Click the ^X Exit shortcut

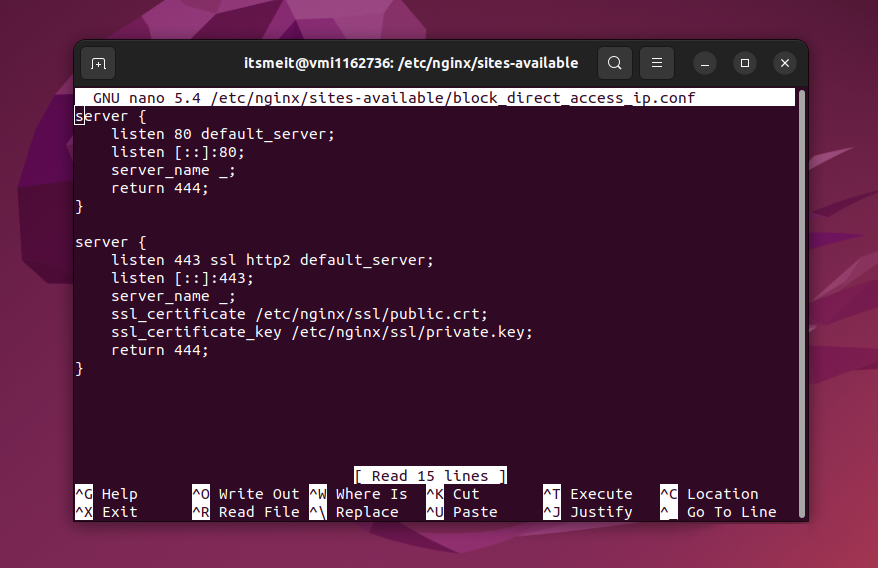pos(107,512)
